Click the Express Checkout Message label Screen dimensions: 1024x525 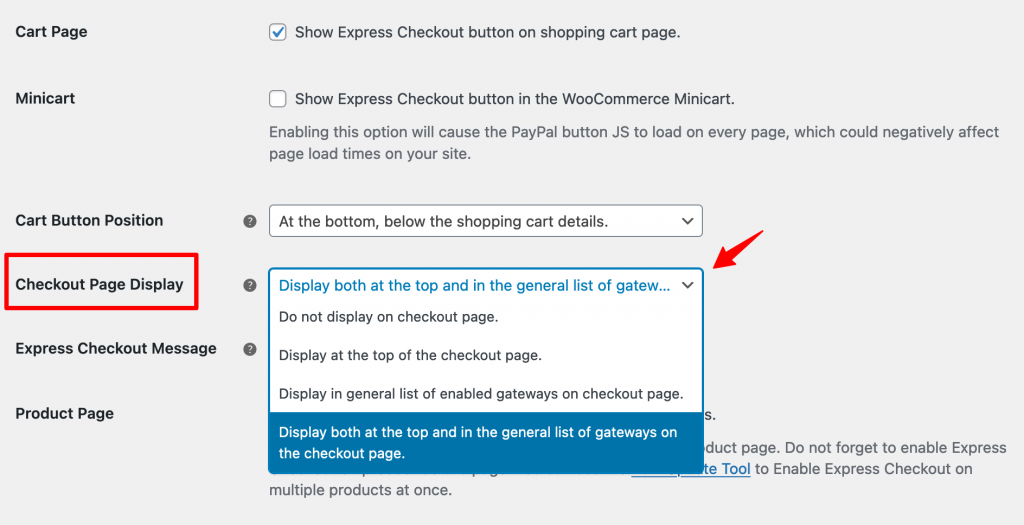point(116,349)
